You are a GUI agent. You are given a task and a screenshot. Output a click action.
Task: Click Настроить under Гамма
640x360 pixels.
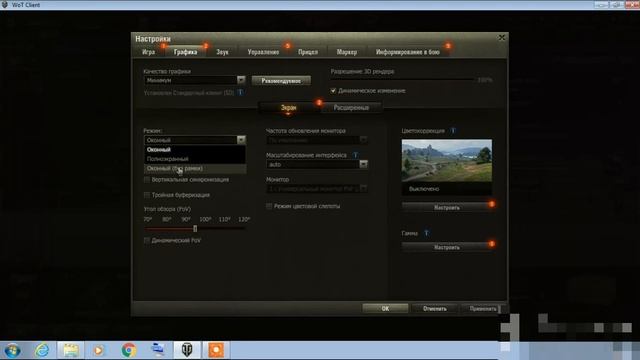click(447, 247)
